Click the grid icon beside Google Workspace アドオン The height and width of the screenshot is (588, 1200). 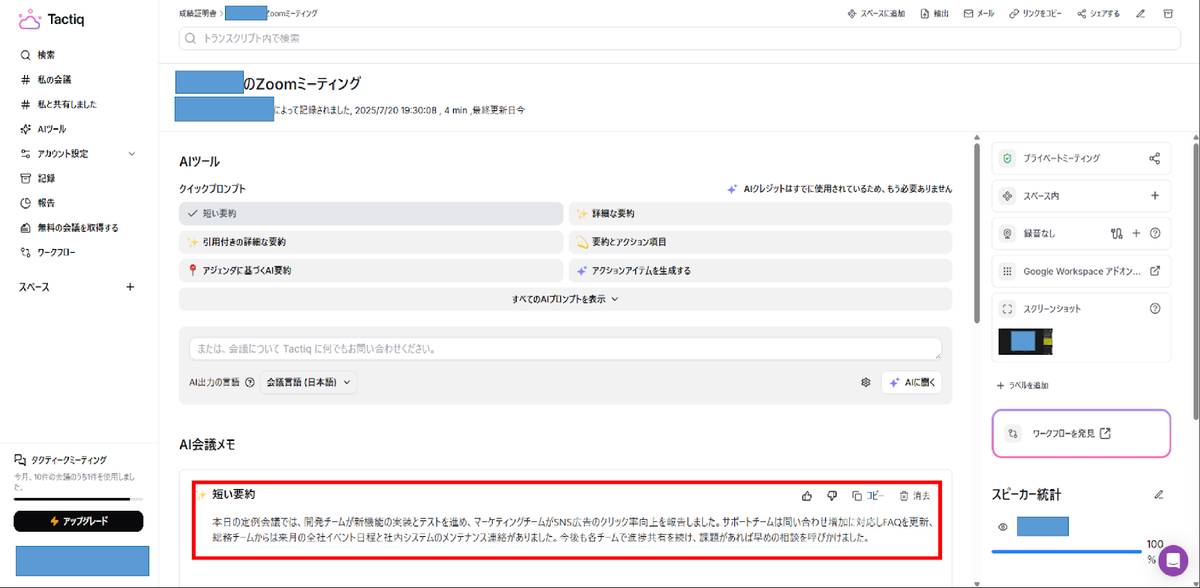(1007, 271)
